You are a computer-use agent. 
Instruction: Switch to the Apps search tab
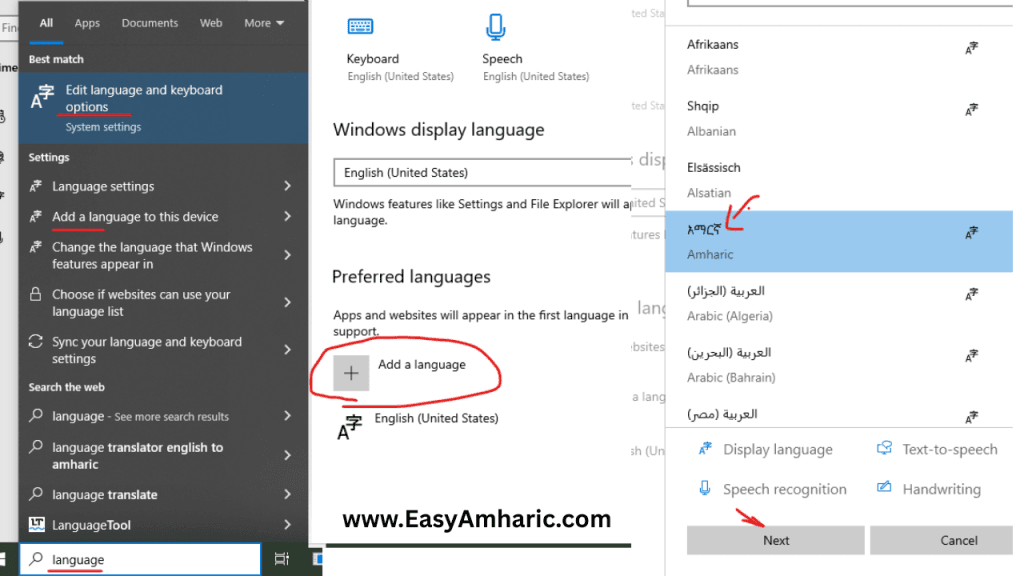[x=86, y=22]
